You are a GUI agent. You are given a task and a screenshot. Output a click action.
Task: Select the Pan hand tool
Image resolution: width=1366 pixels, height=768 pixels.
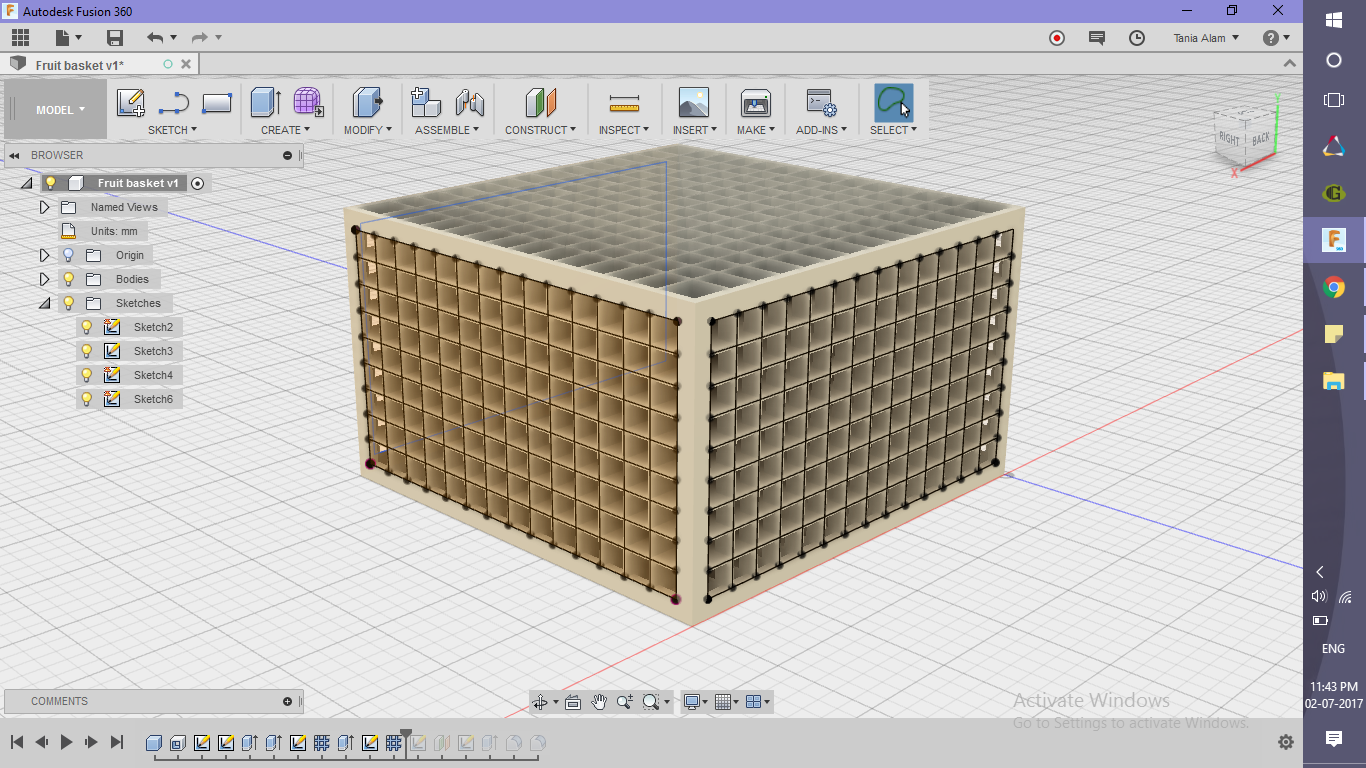click(x=599, y=702)
